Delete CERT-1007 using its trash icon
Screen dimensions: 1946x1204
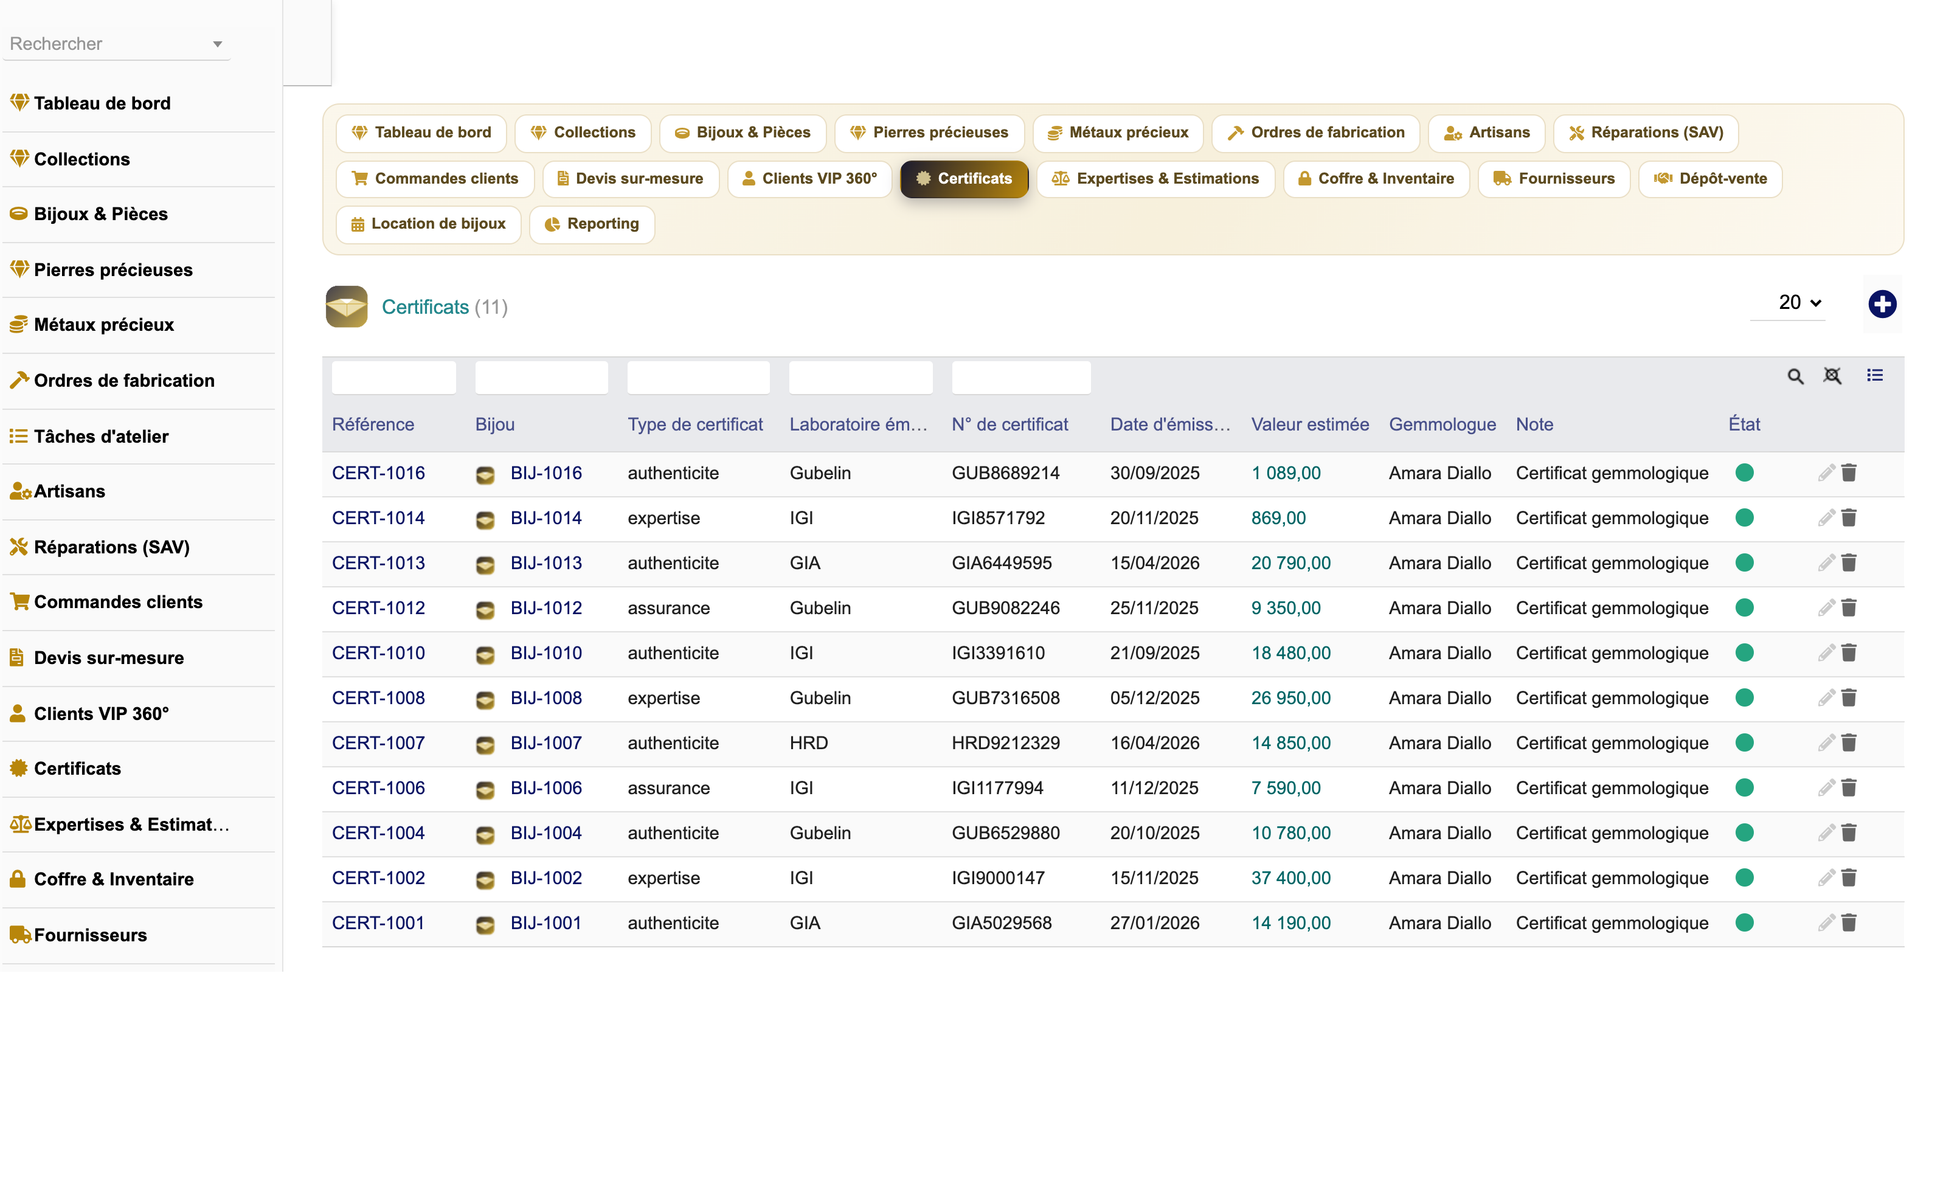click(x=1849, y=743)
